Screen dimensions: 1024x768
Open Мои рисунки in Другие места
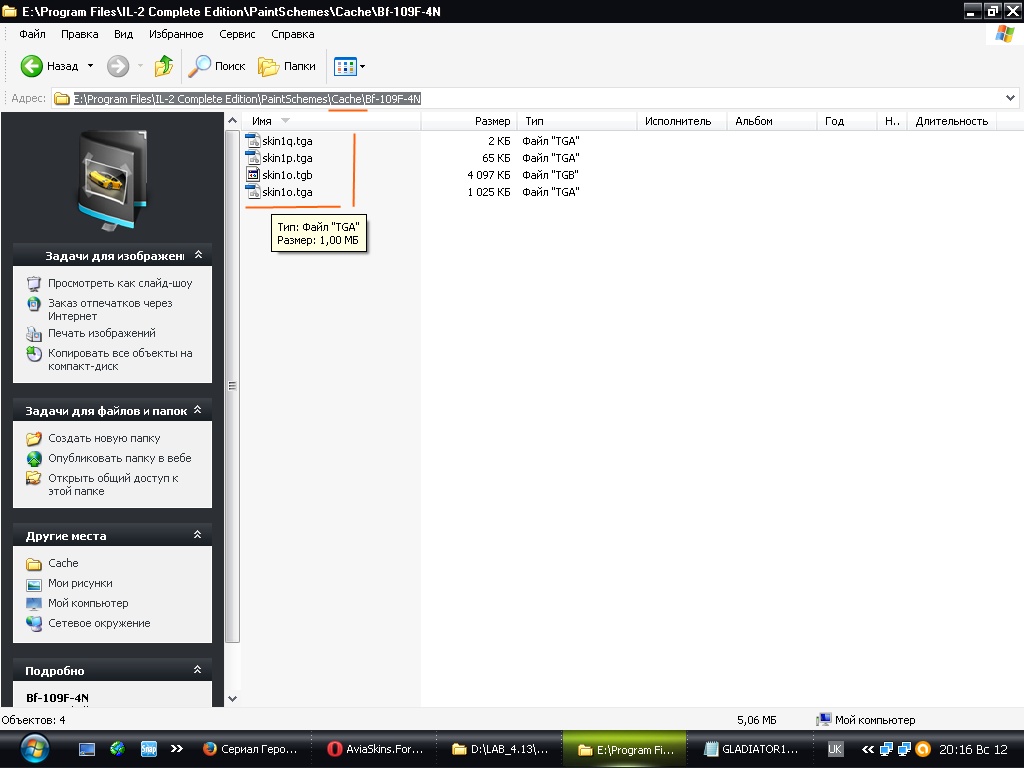(x=80, y=583)
